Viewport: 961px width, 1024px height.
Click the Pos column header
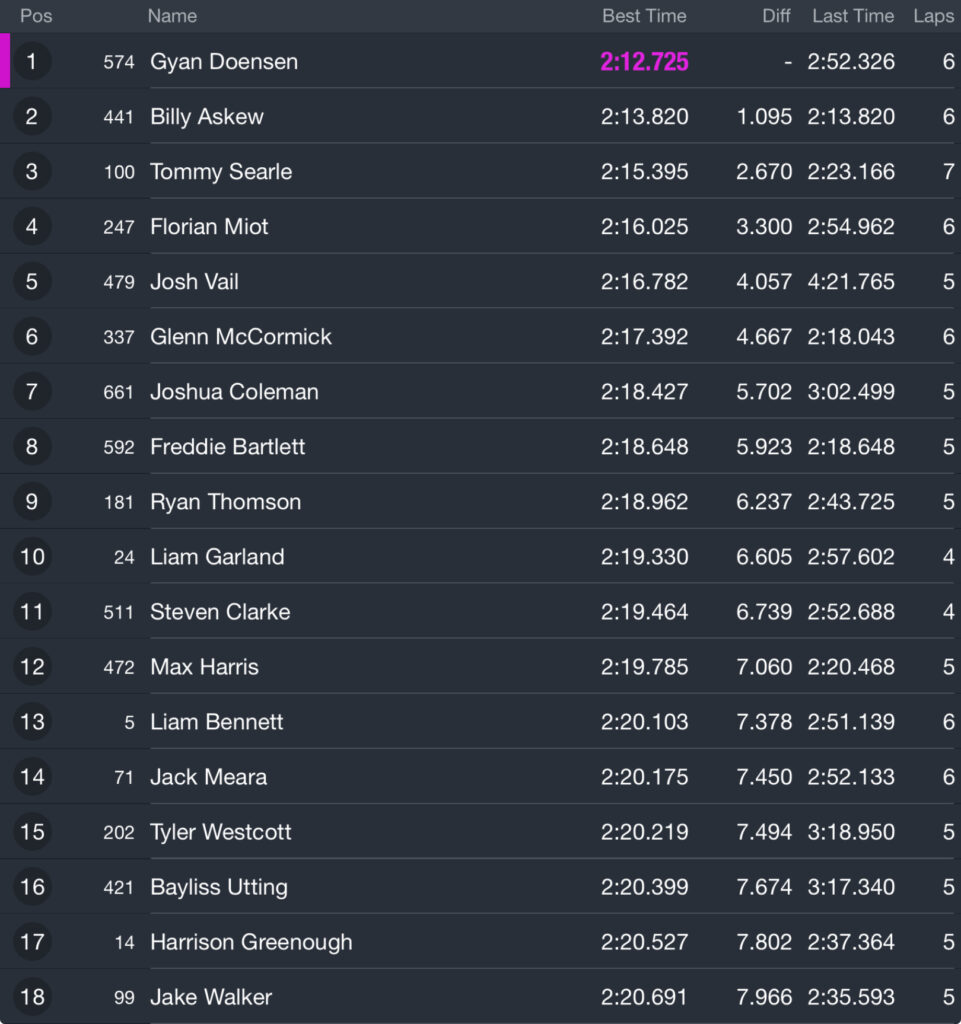point(36,16)
